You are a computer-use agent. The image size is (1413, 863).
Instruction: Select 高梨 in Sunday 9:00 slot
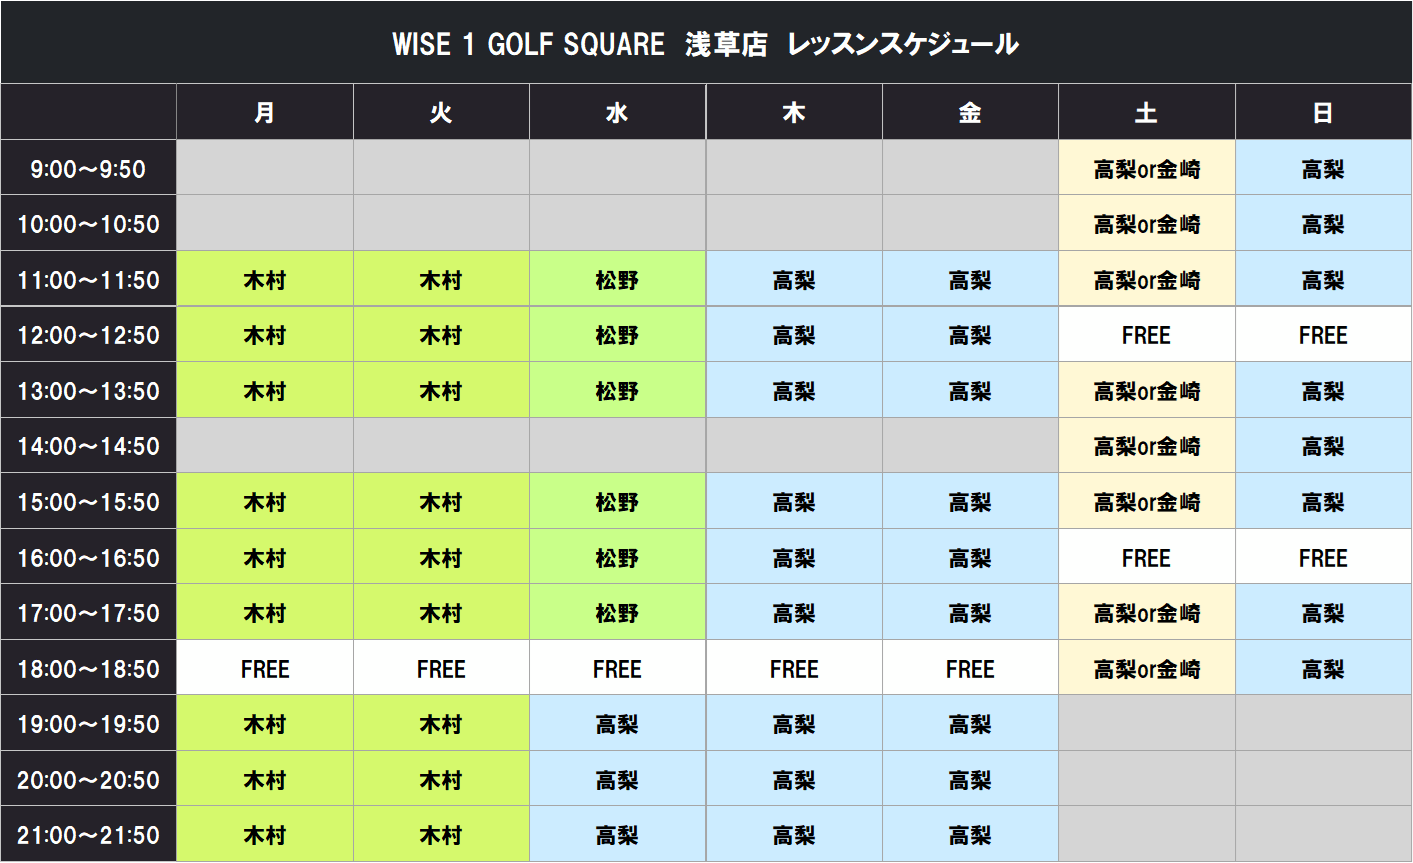tap(1323, 168)
